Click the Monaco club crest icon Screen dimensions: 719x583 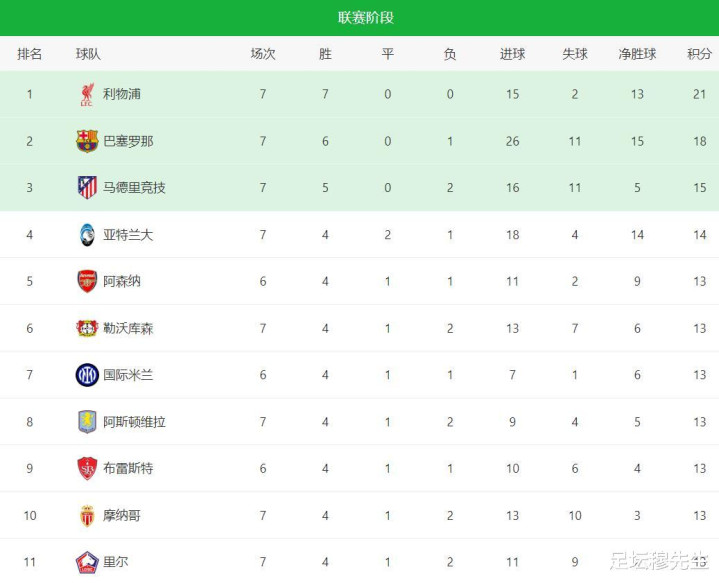coord(87,515)
